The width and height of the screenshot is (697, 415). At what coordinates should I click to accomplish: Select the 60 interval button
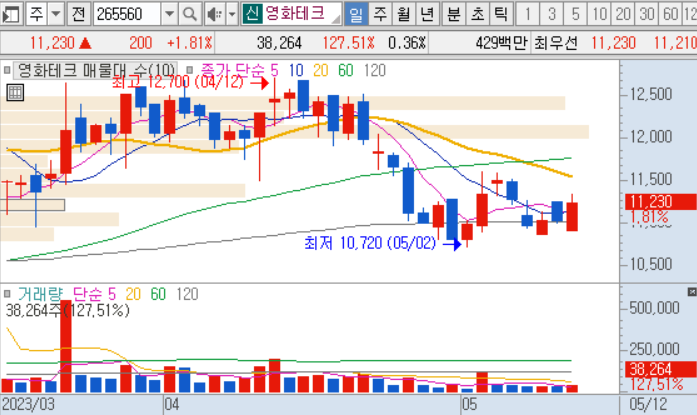(671, 14)
